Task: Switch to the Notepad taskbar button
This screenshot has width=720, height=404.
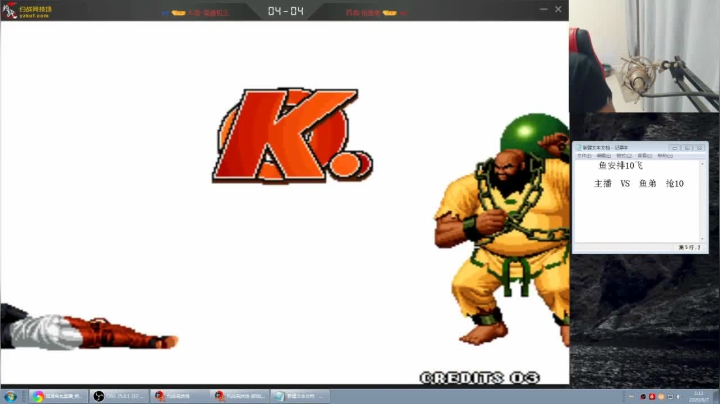Action: click(300, 396)
